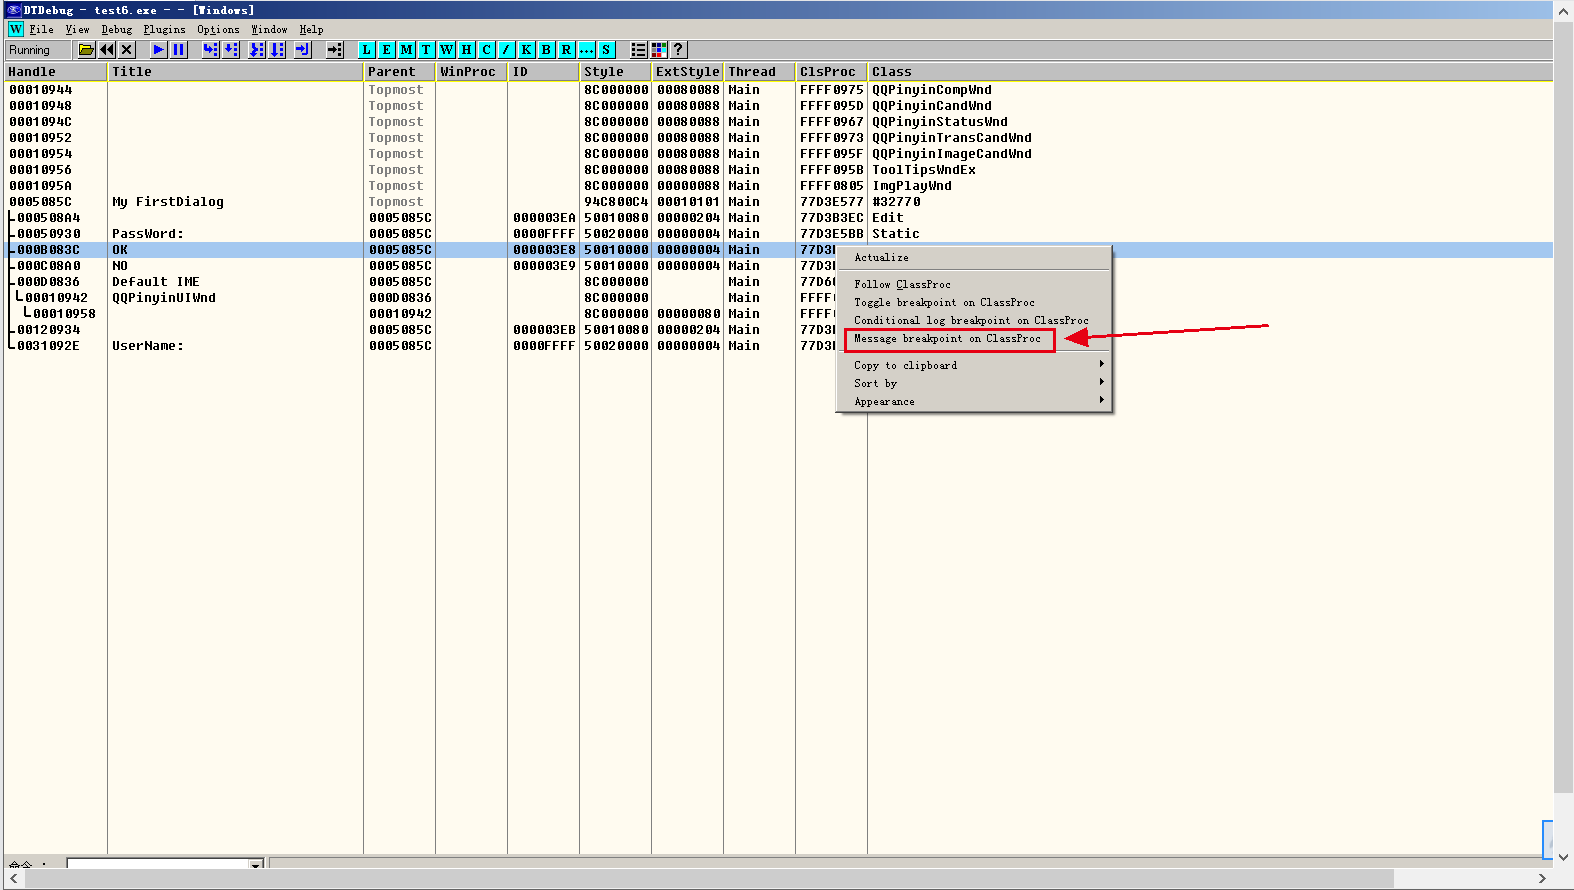Click the Step into toolbar icon
The image size is (1574, 890).
pyautogui.click(x=211, y=50)
